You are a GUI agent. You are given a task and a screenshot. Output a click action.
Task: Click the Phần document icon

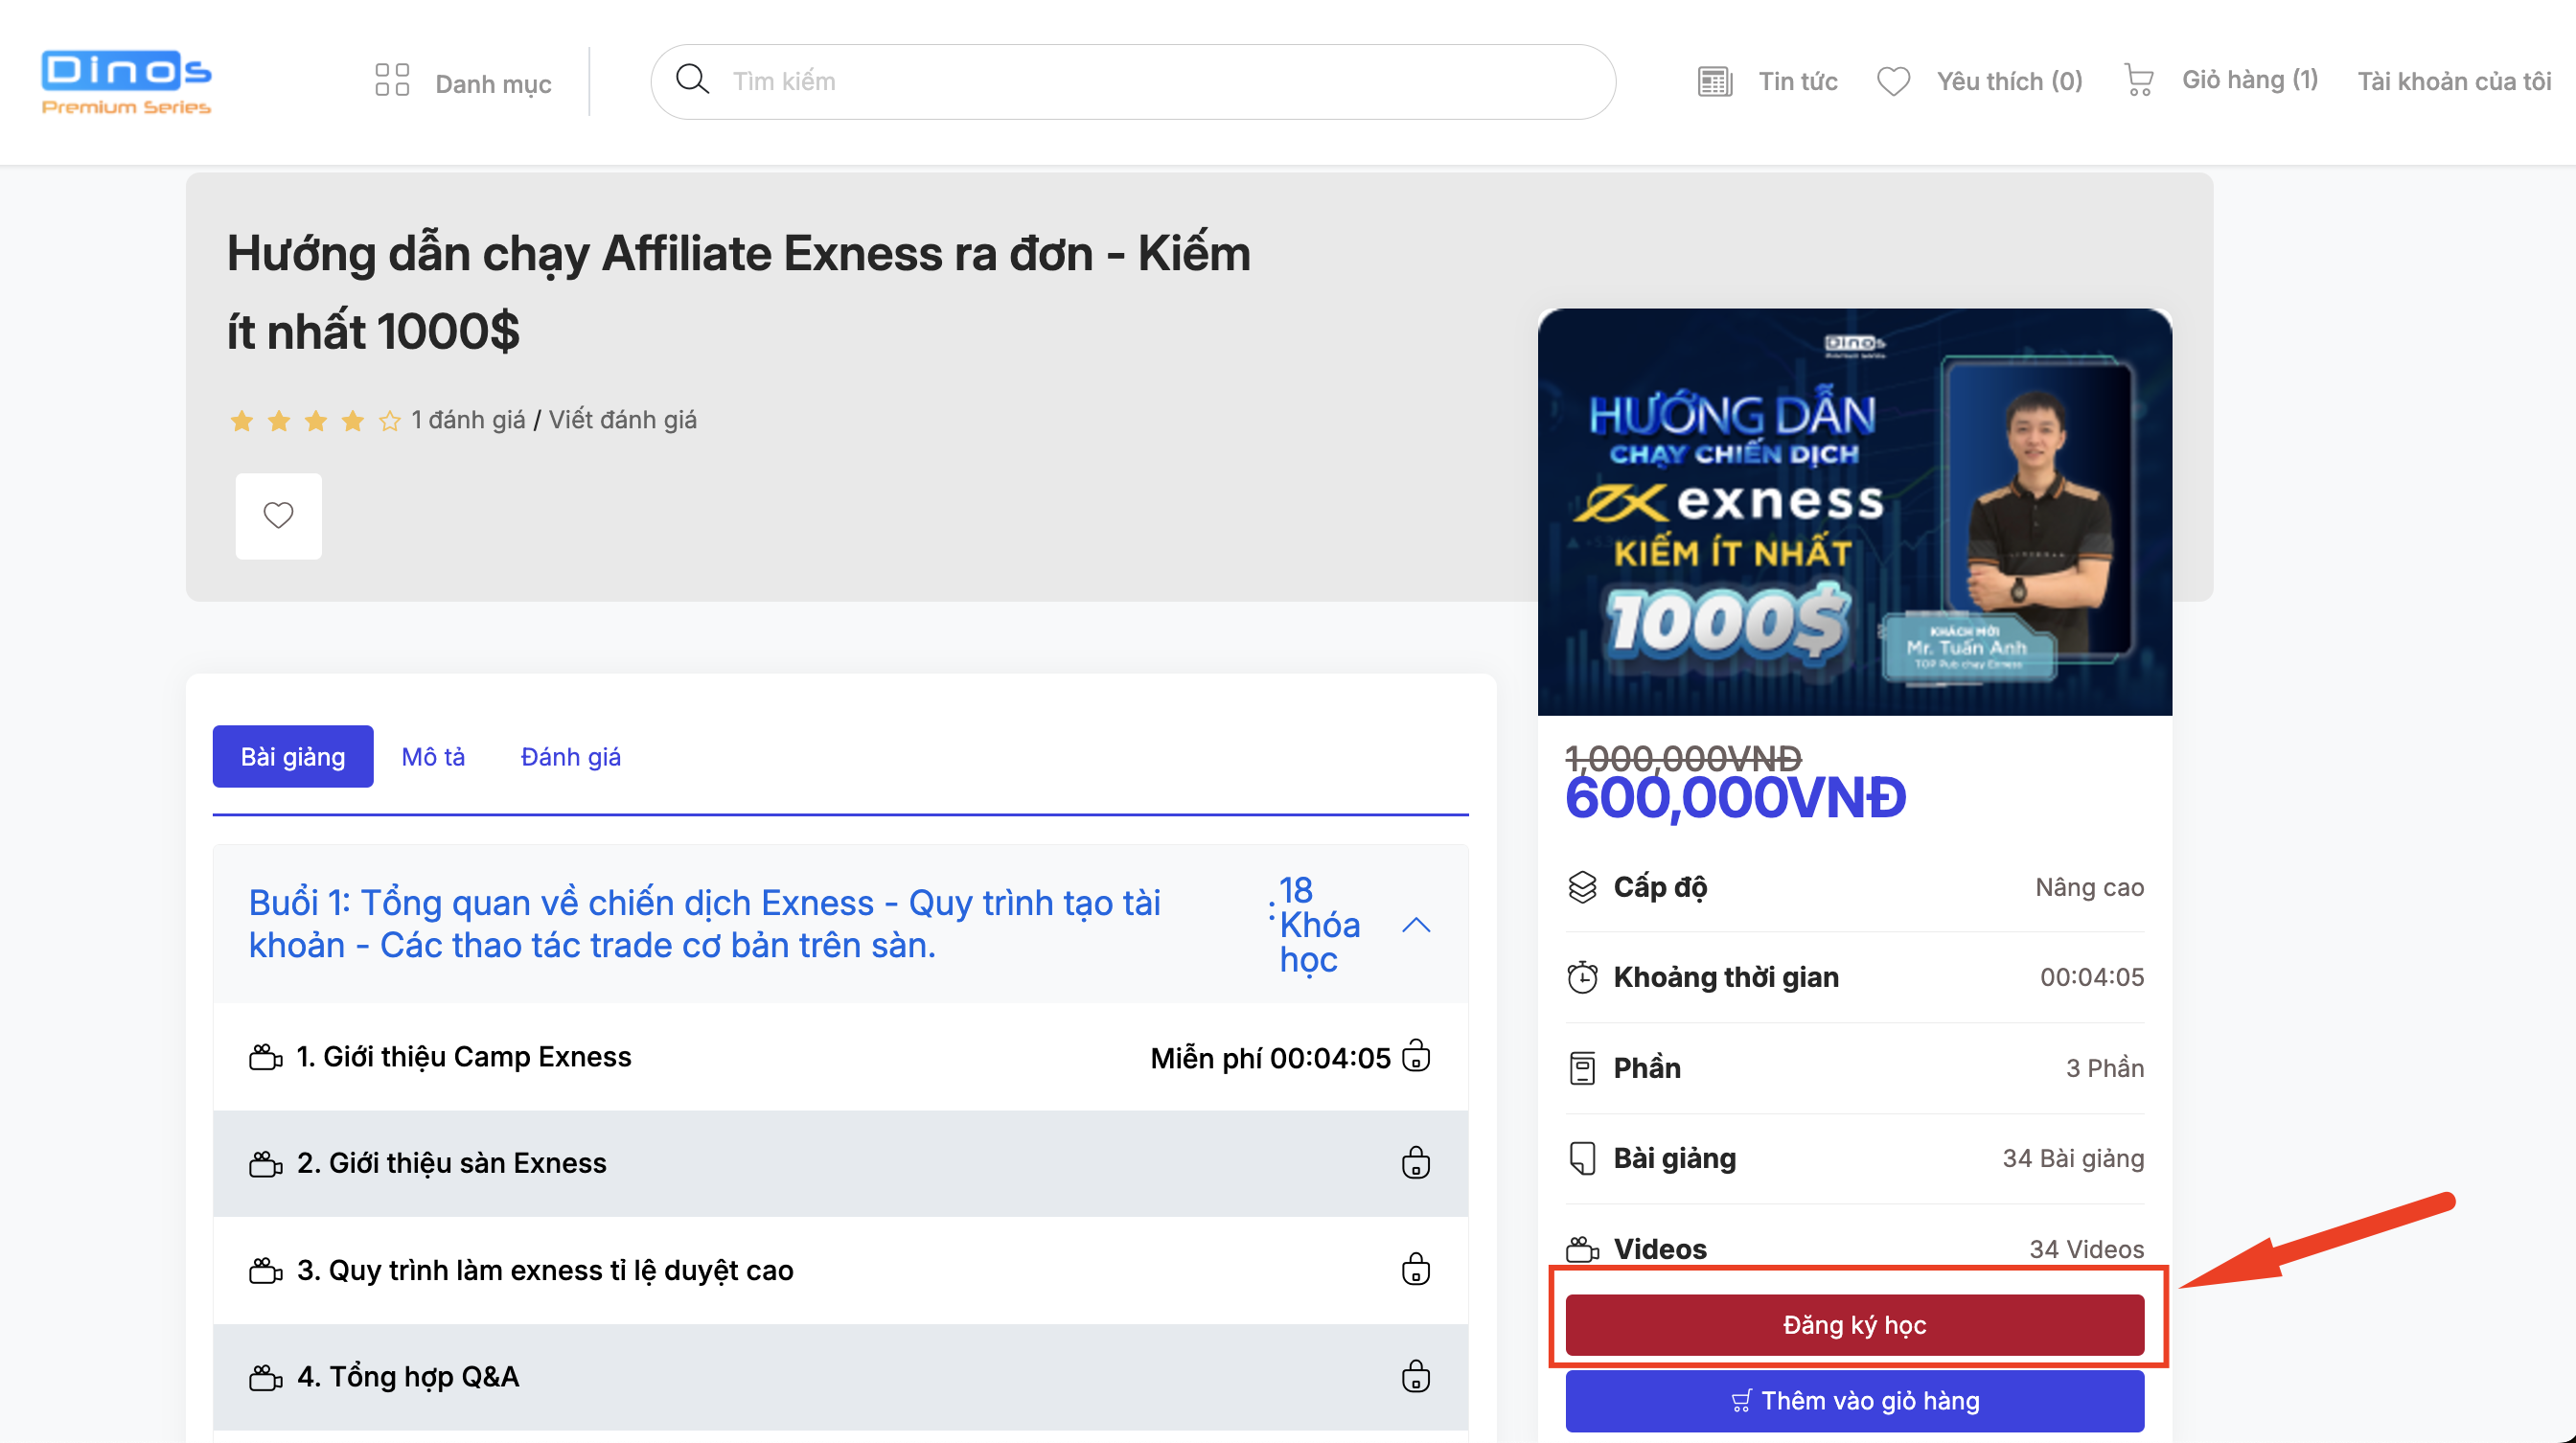pyautogui.click(x=1582, y=1069)
